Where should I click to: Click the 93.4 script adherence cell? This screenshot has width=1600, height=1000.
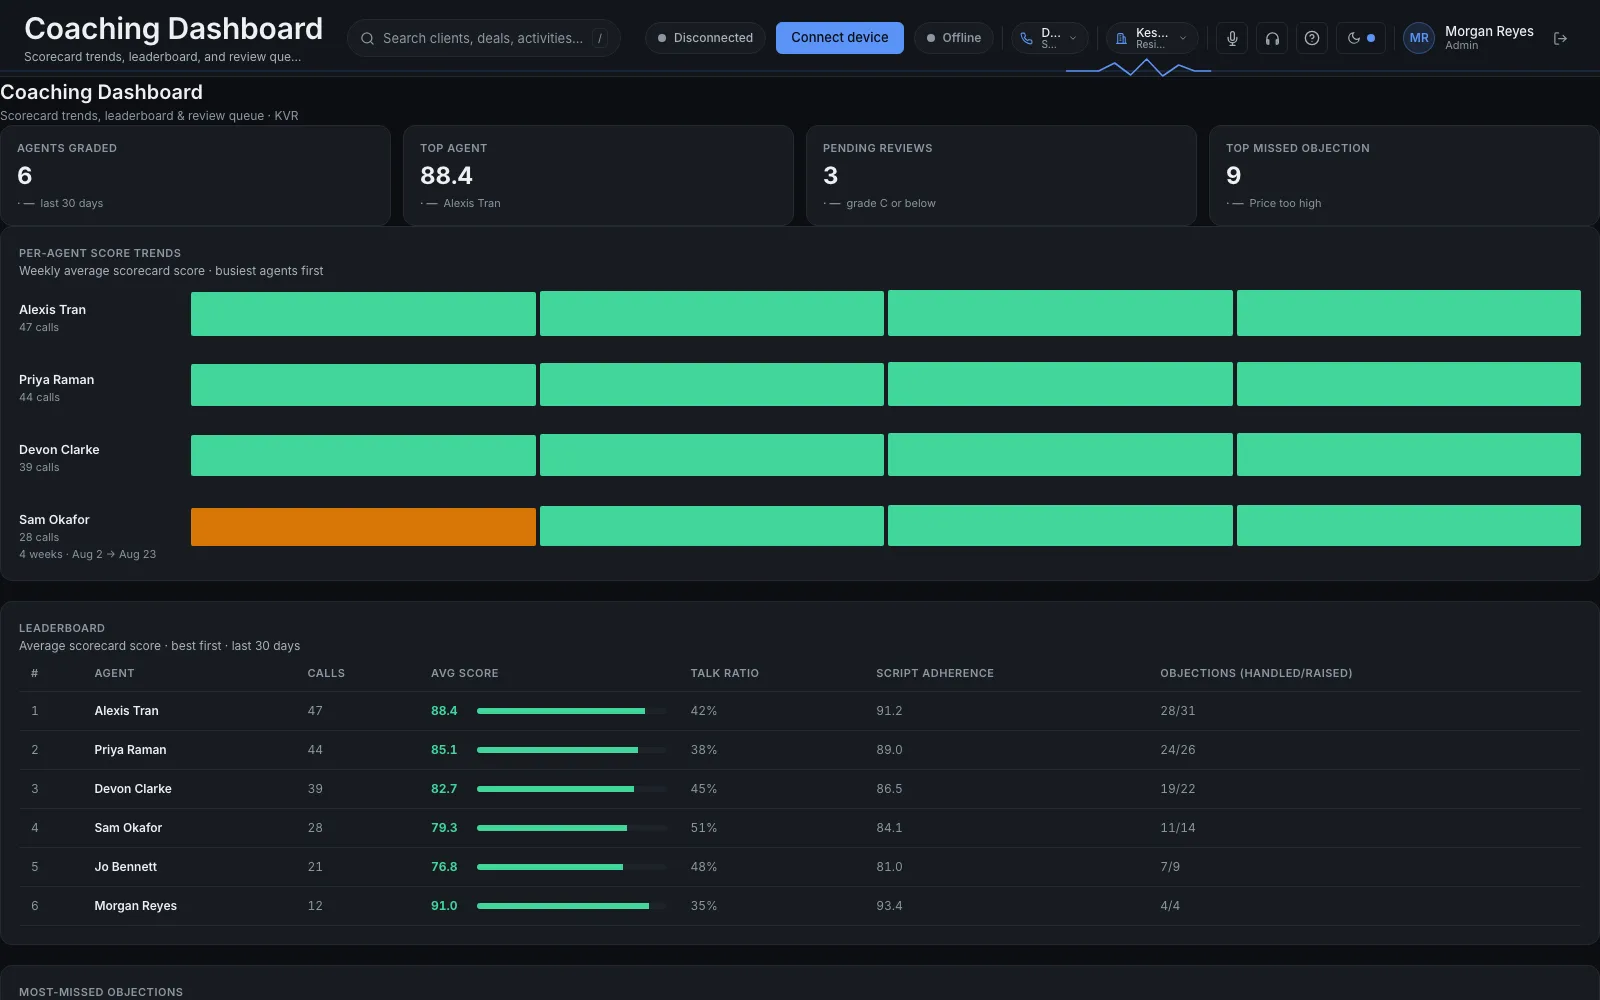pos(889,906)
